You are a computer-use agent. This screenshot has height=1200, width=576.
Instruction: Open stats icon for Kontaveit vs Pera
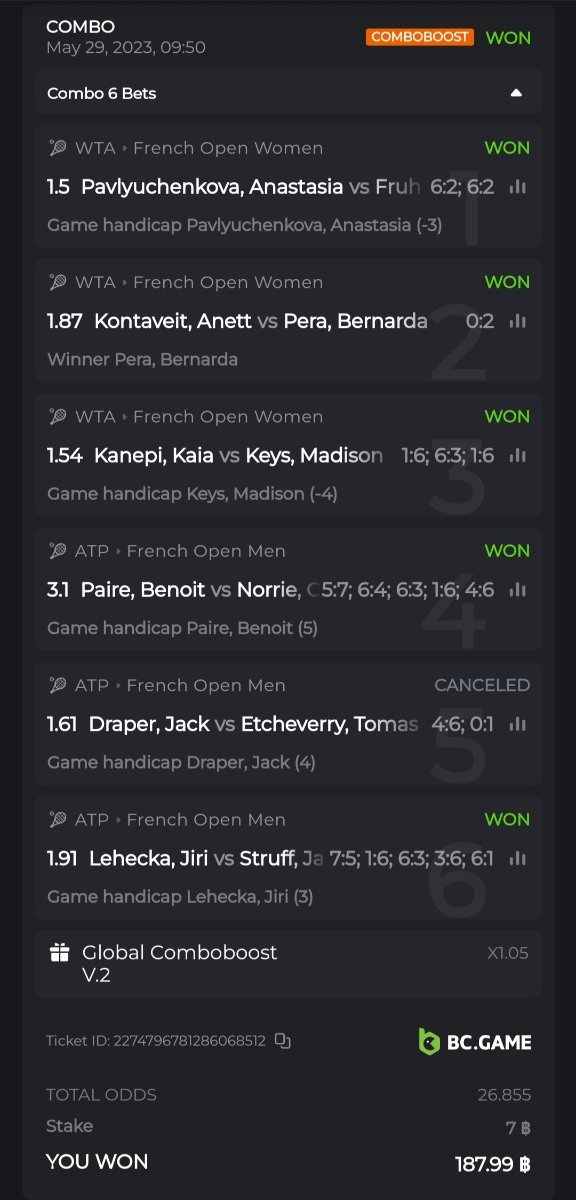click(517, 321)
